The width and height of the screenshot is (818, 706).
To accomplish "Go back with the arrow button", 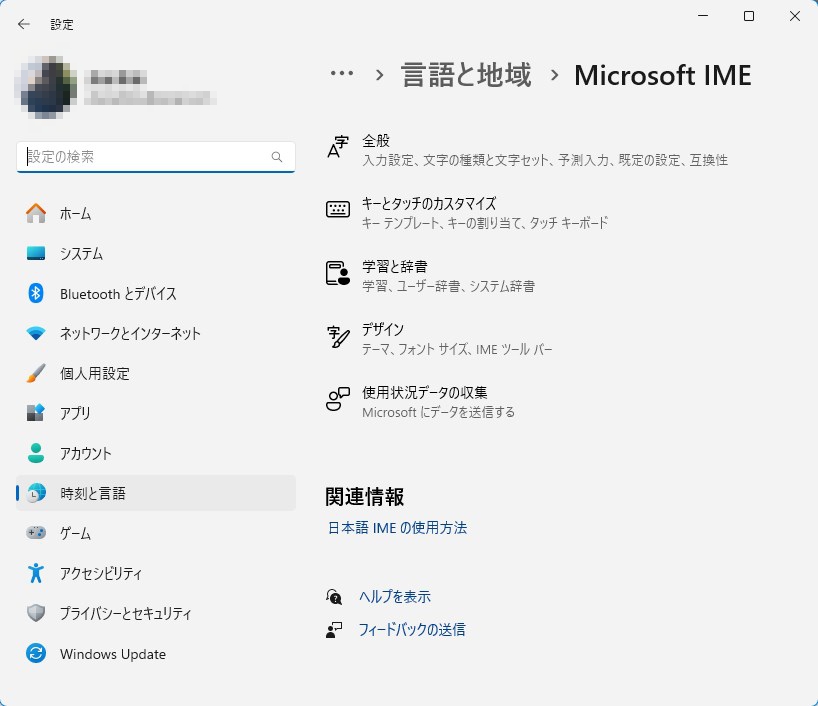I will click(24, 24).
